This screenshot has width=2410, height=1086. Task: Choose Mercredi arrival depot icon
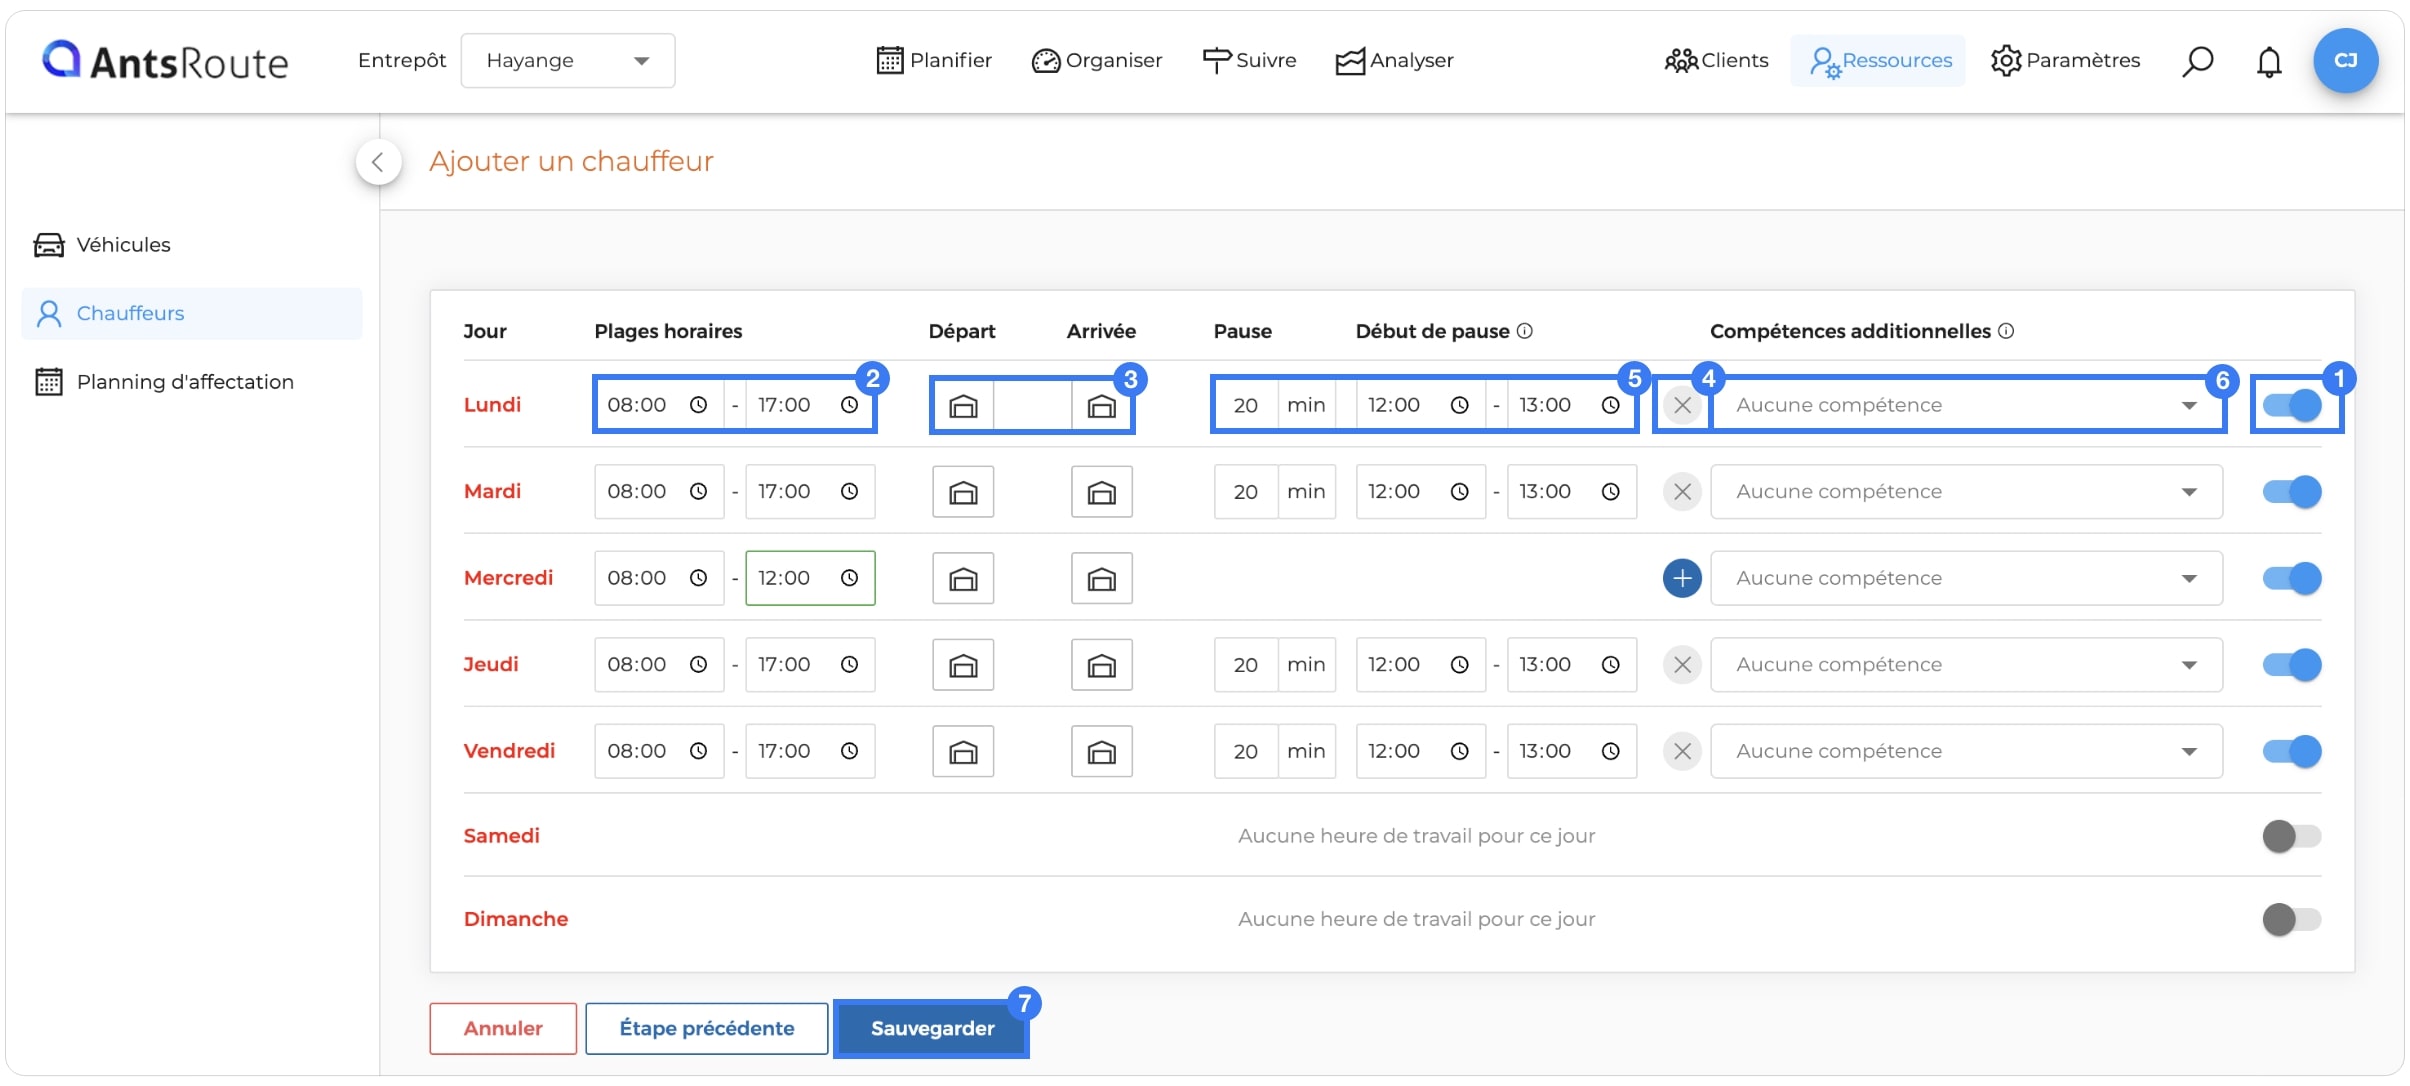1102,579
